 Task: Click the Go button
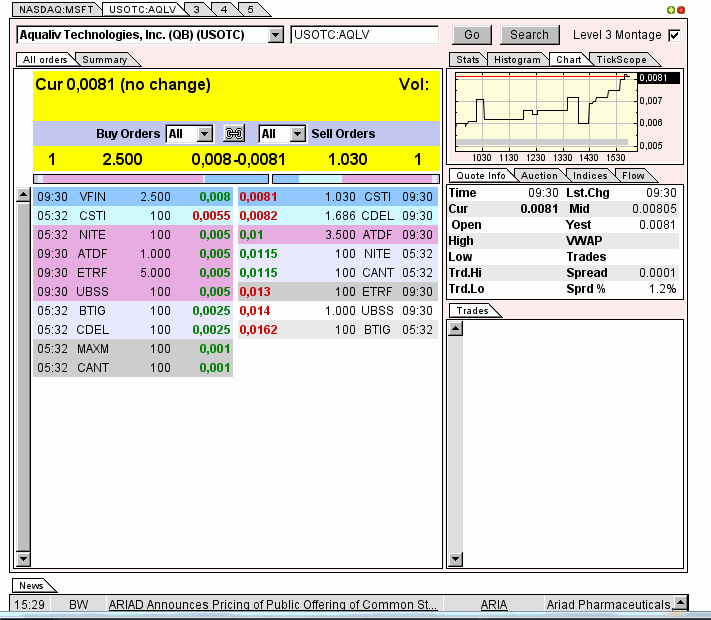click(472, 35)
